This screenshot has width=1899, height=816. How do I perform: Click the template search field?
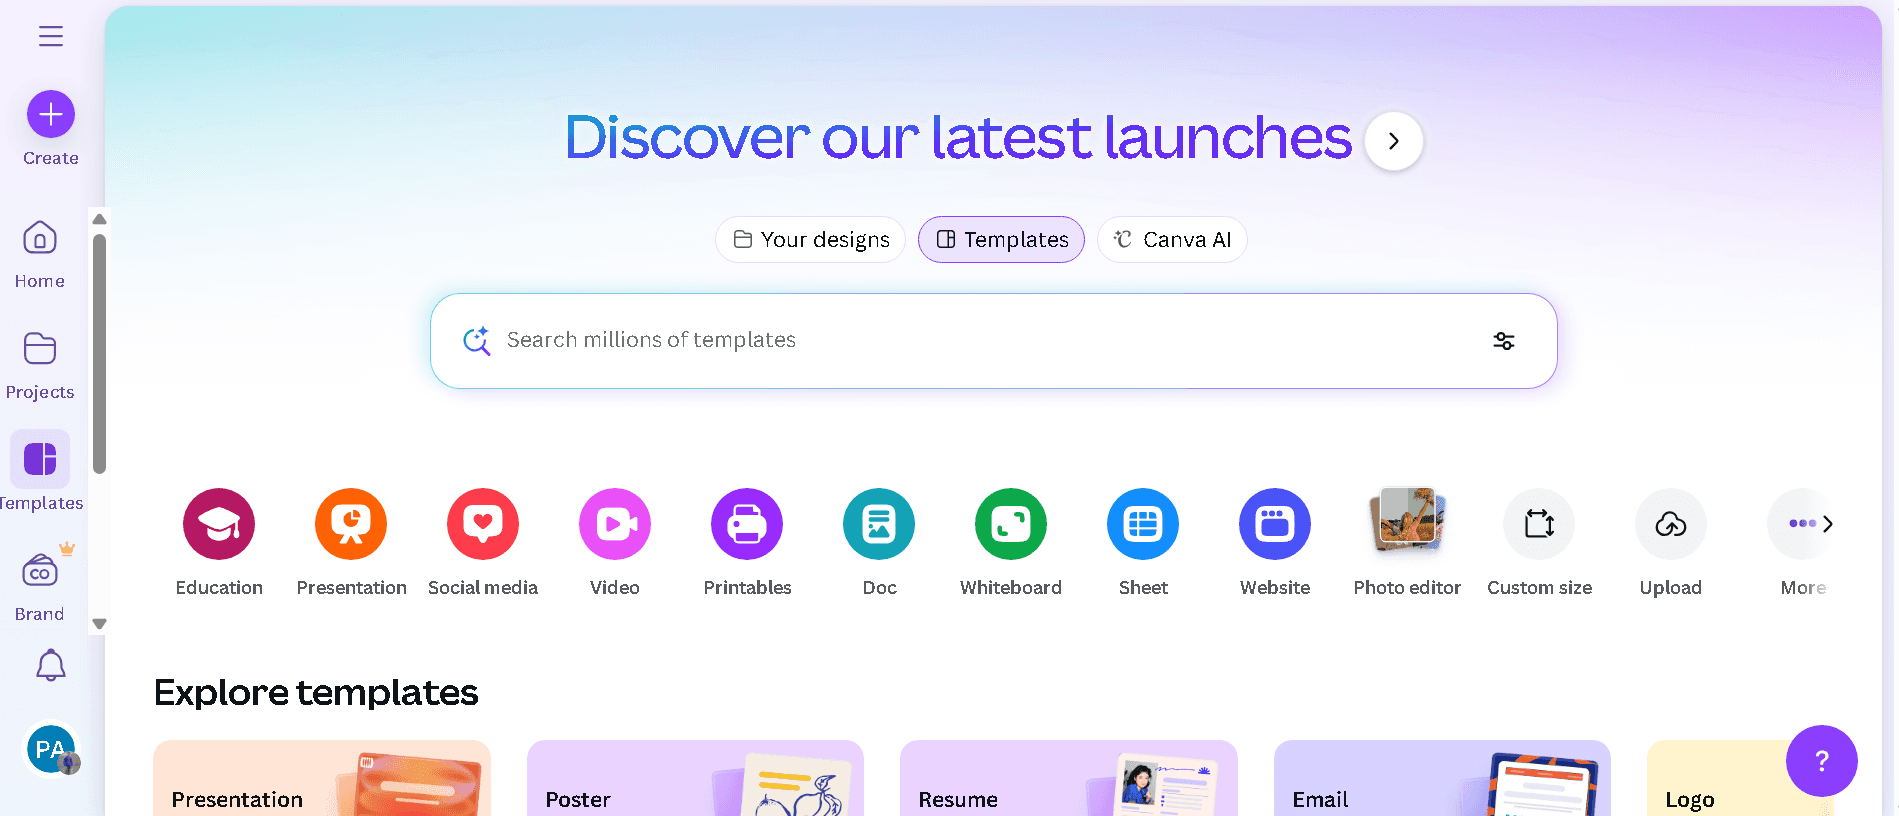click(x=993, y=341)
